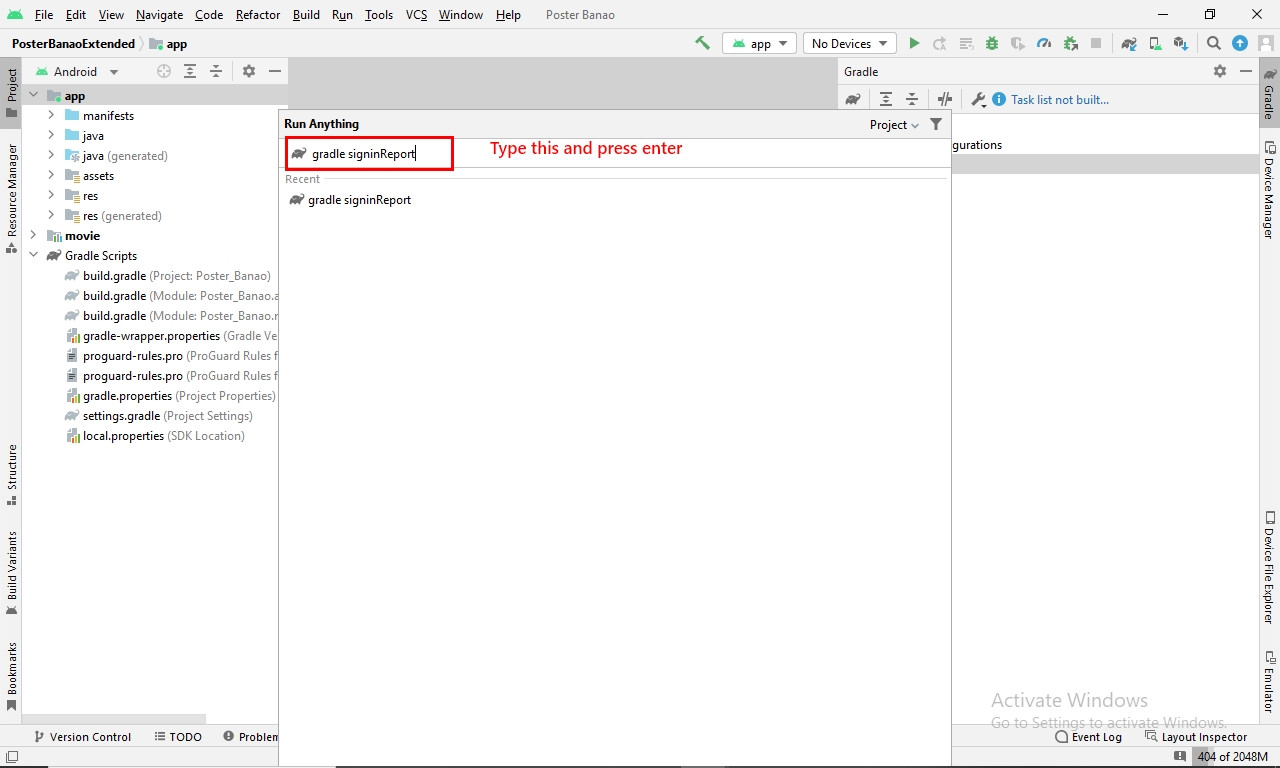The height and width of the screenshot is (768, 1280).
Task: Click the Search Everywhere magnifier icon
Action: [1213, 44]
